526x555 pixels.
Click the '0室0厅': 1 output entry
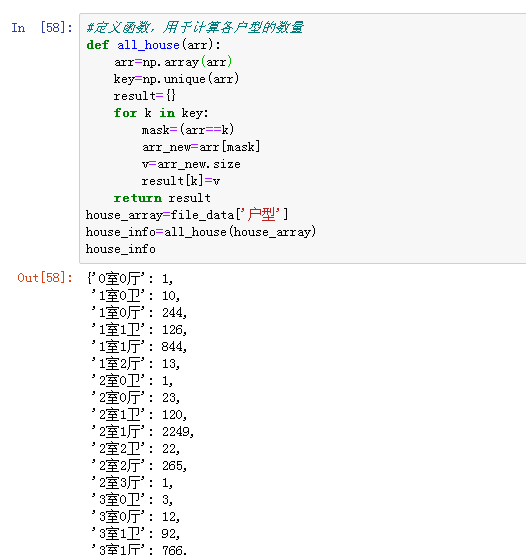pyautogui.click(x=130, y=279)
